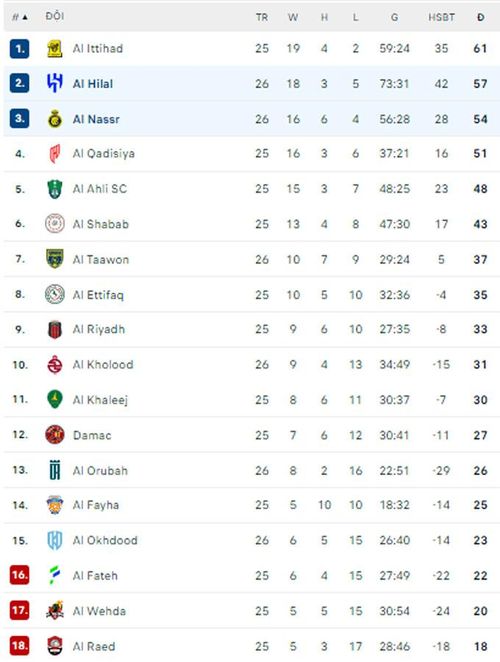Open the Al Ettifaq team page

click(98, 295)
